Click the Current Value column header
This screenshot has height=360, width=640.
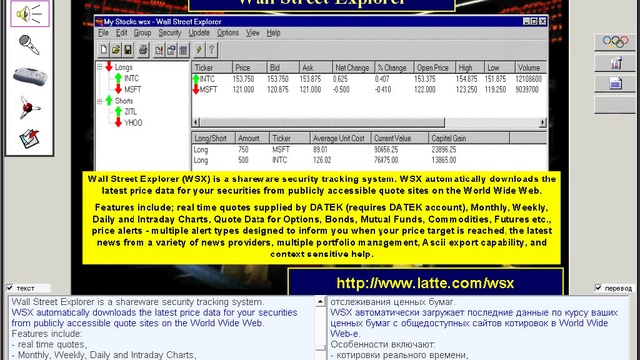click(x=400, y=138)
